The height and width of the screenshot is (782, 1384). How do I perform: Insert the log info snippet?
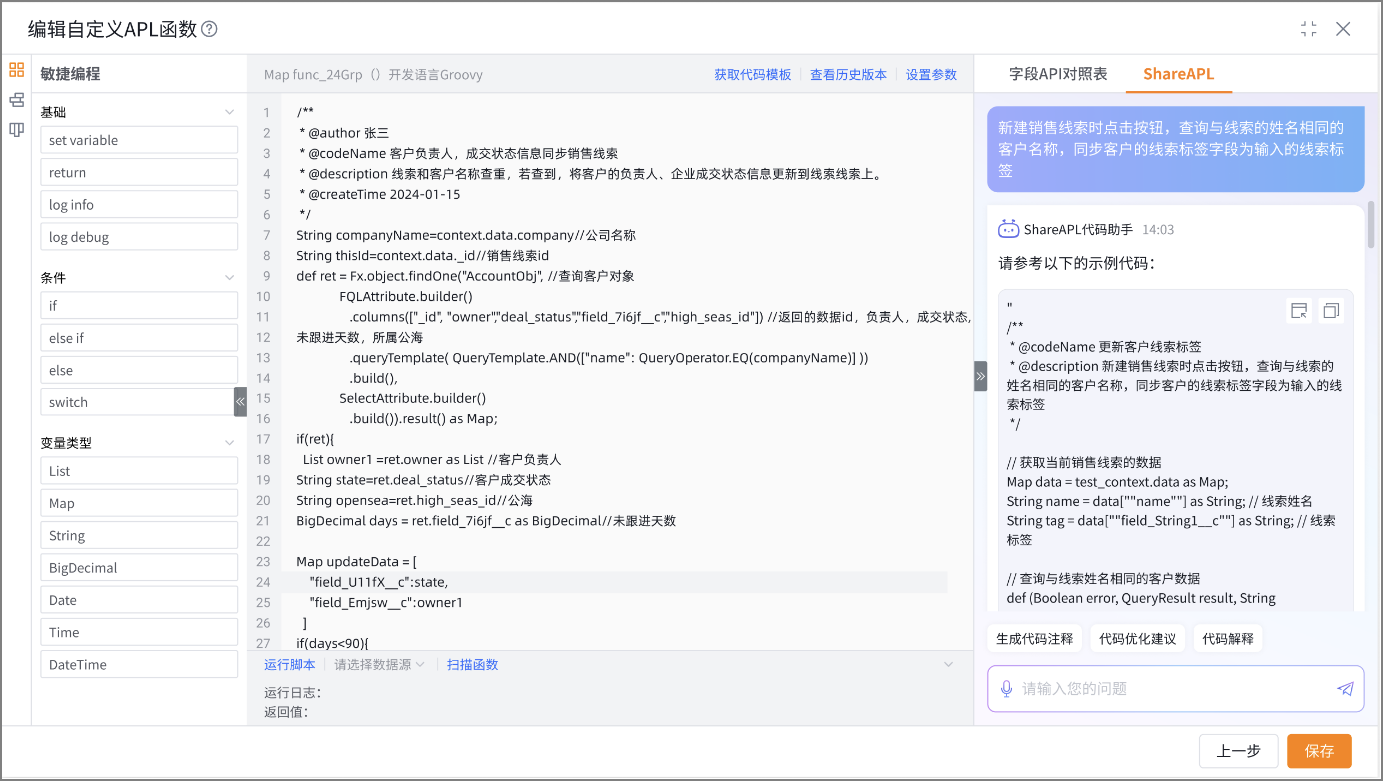(x=139, y=204)
